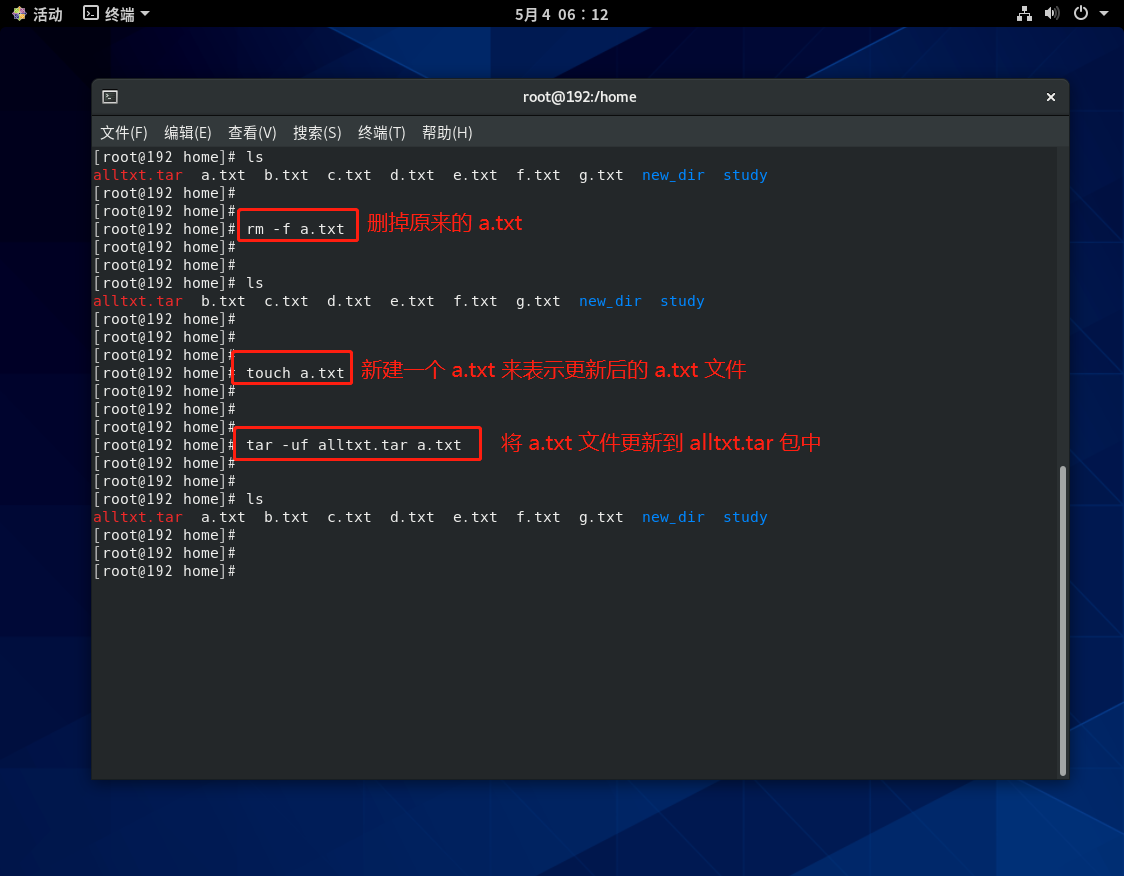Expand the 终端 app menu arrow in the top bar
Viewport: 1124px width, 876px height.
145,14
